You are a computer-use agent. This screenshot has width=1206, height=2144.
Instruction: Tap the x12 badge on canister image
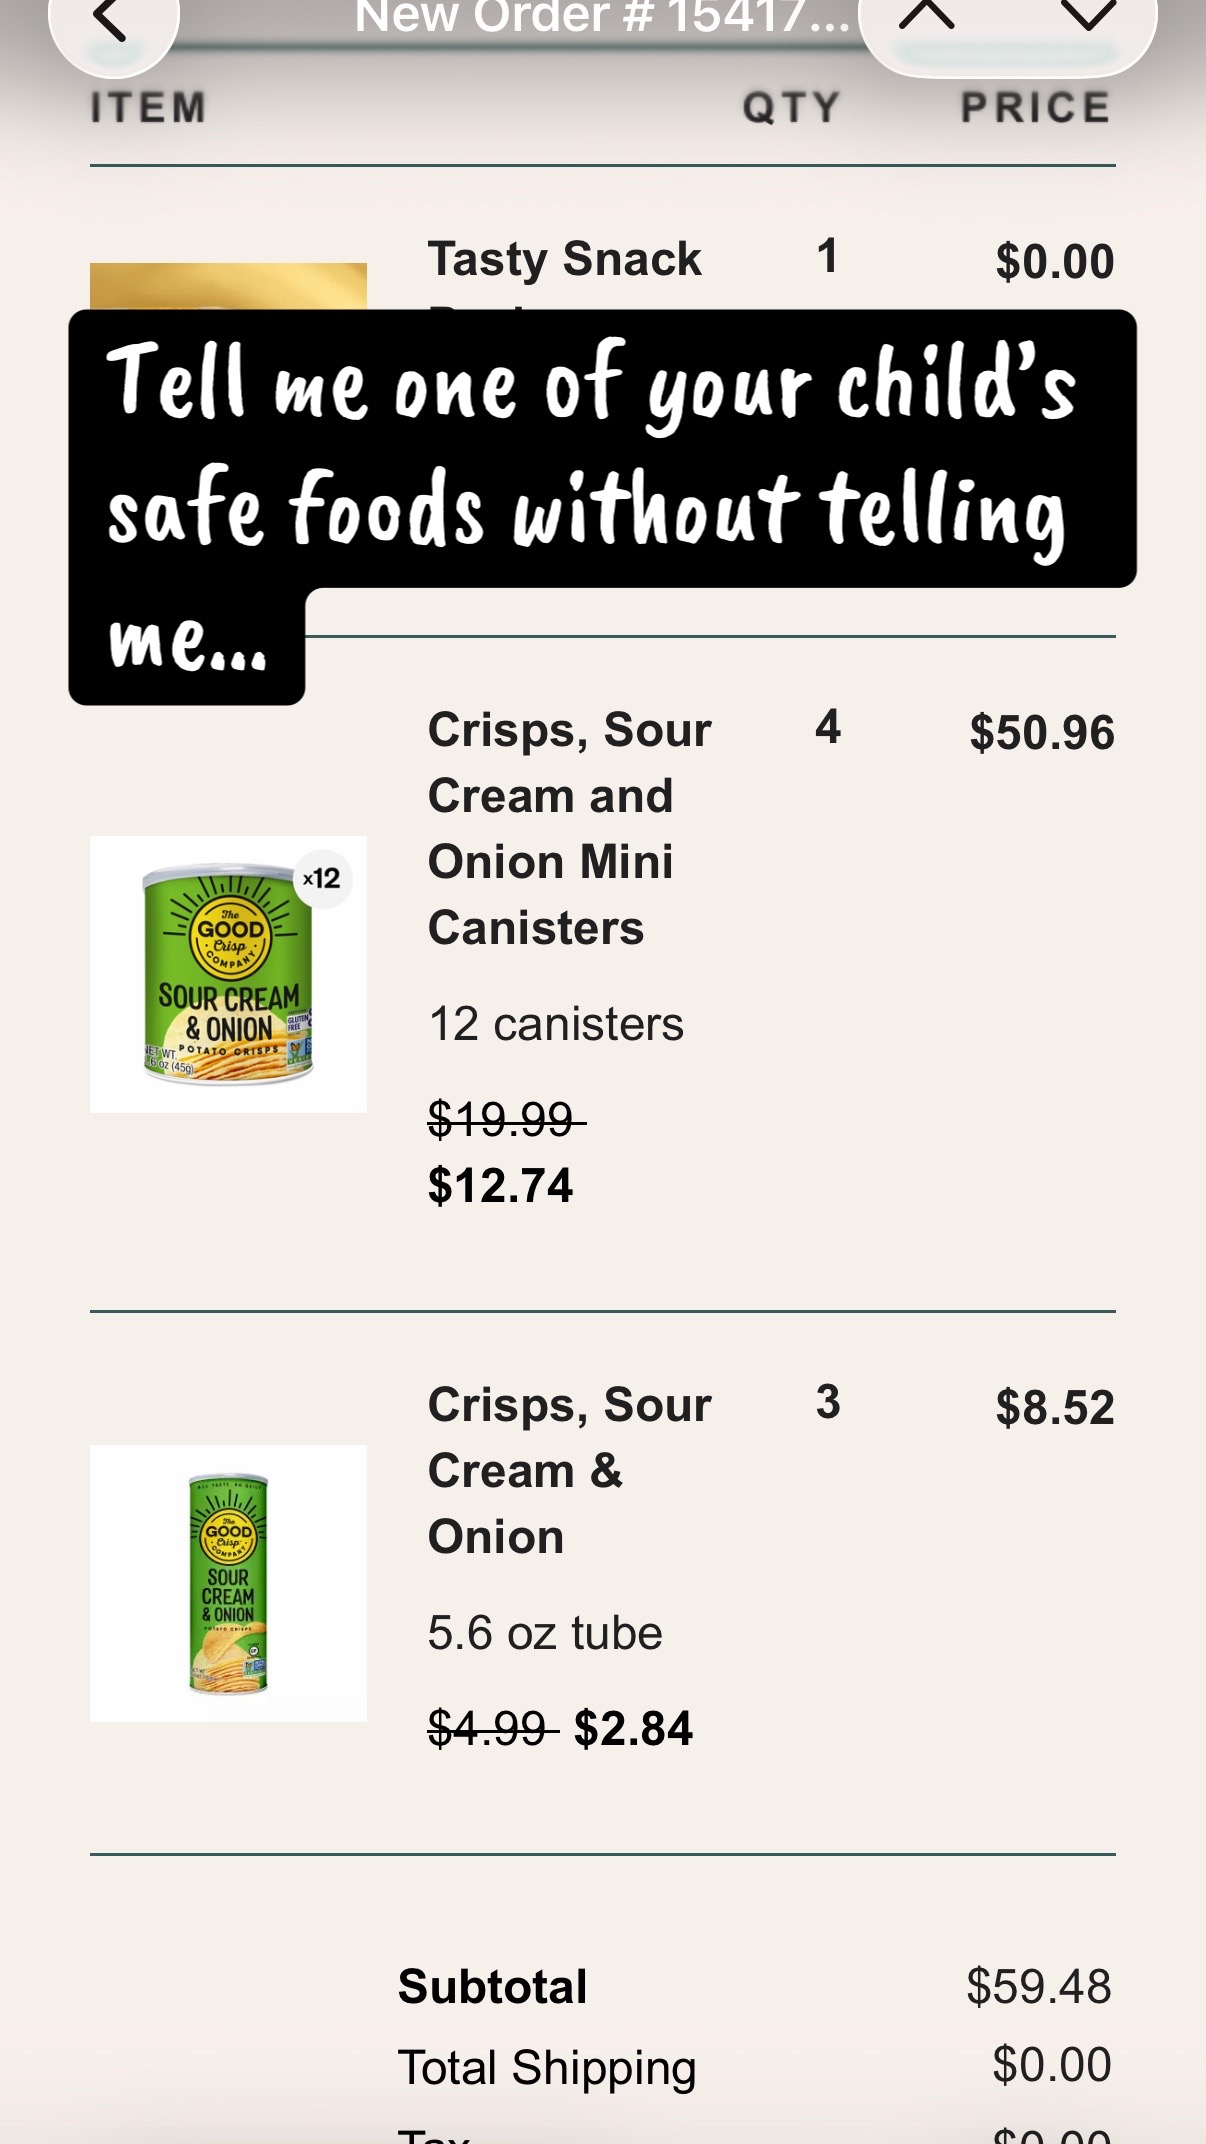click(x=322, y=878)
